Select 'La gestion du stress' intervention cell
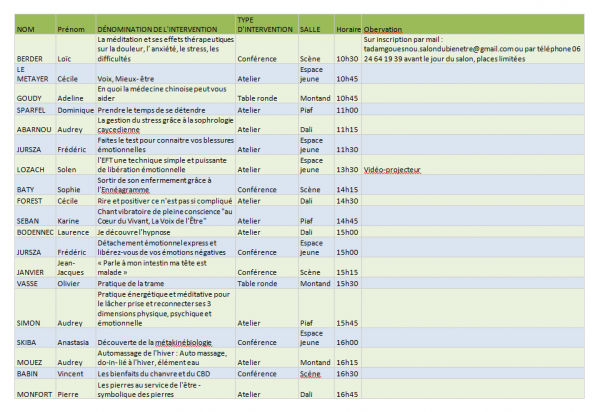 (165, 125)
